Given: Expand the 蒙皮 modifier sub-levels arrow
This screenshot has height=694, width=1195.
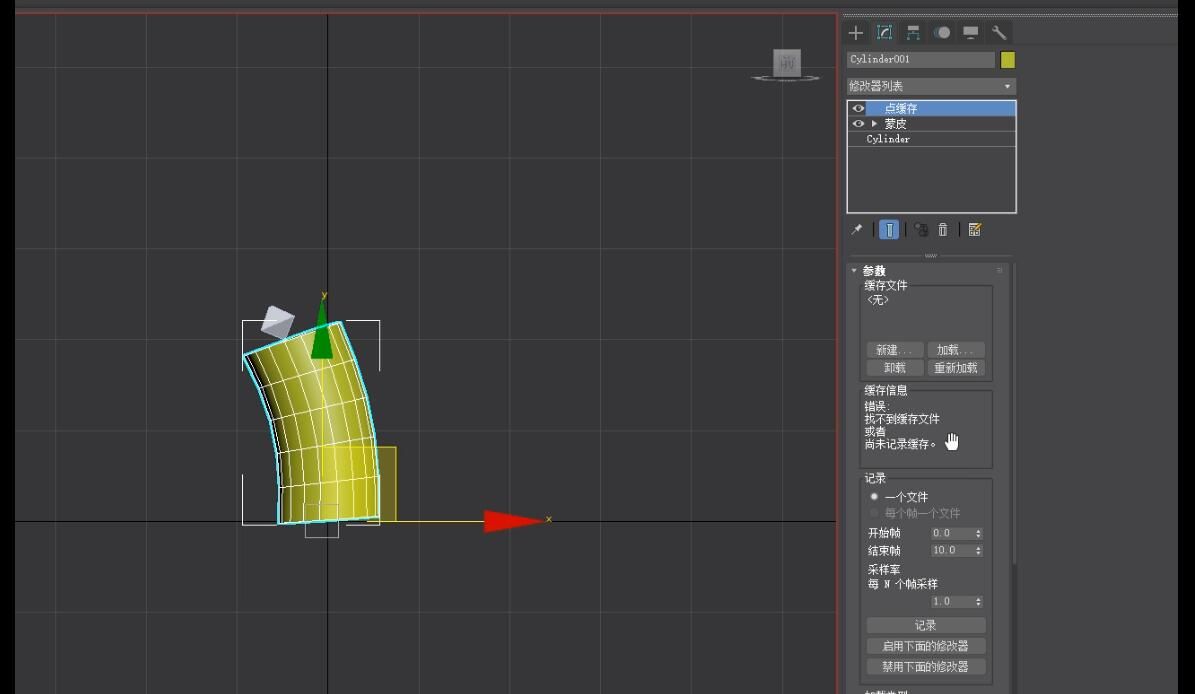Looking at the screenshot, I should [x=874, y=123].
